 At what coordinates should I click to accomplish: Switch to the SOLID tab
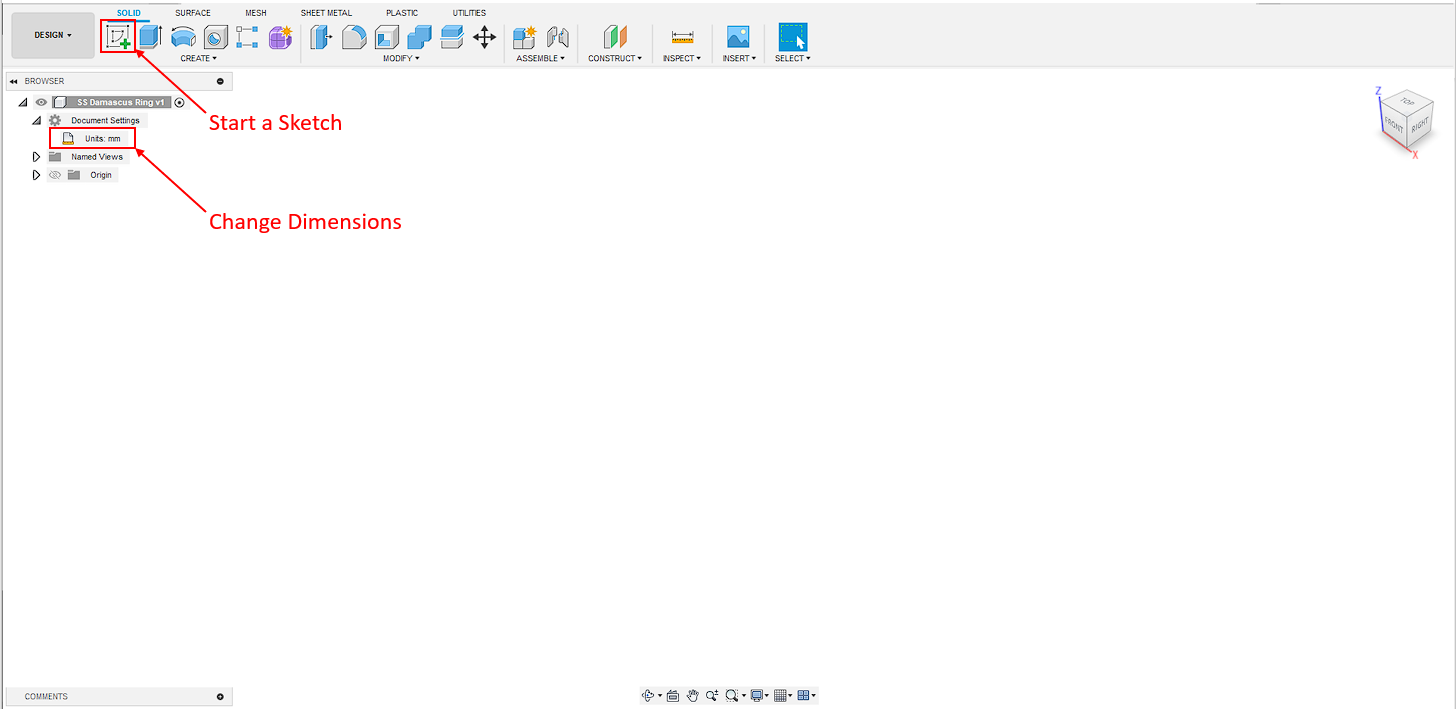pos(129,13)
